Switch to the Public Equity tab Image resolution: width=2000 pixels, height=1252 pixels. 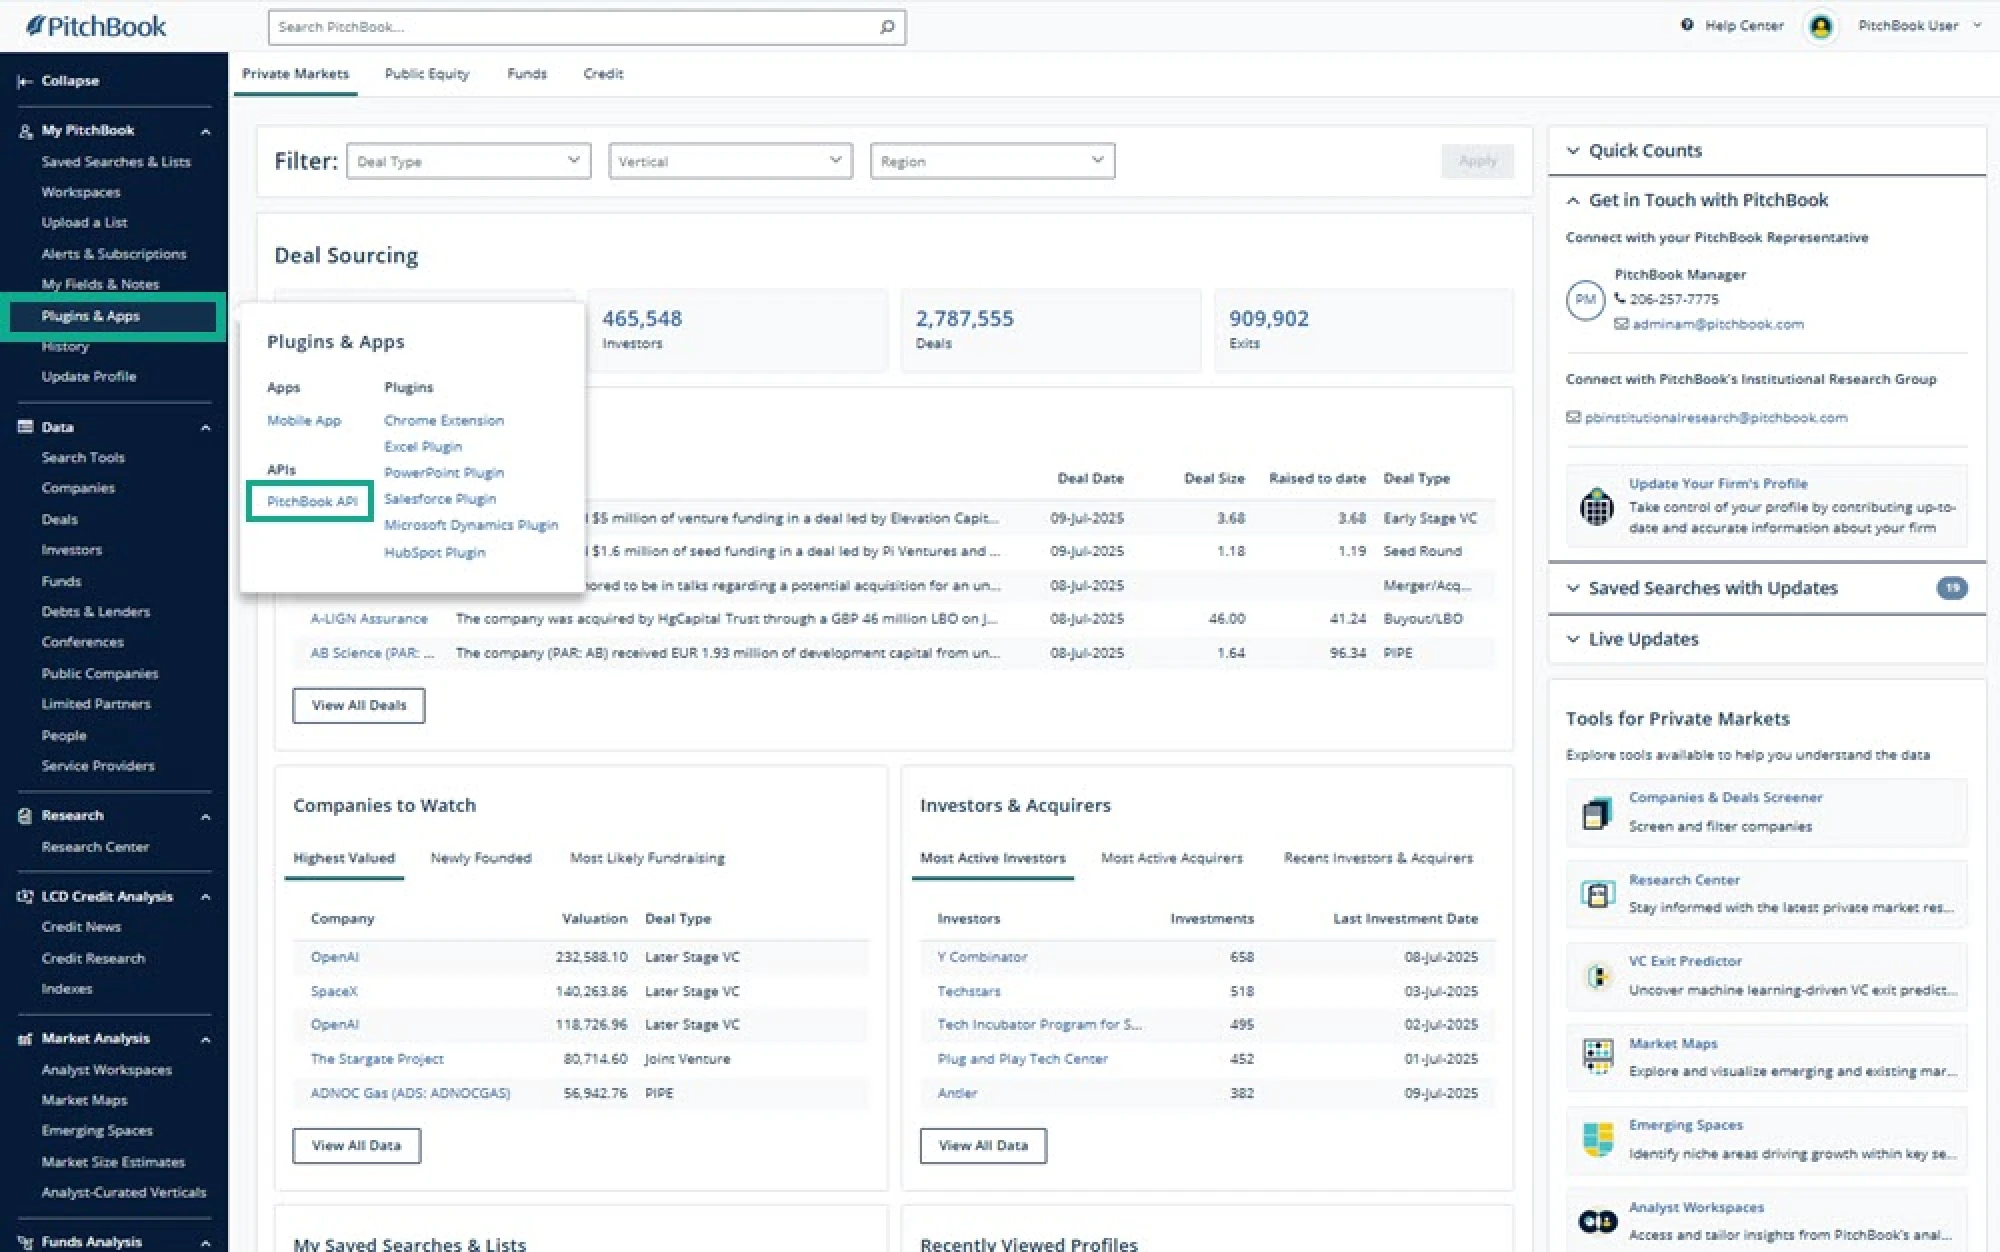click(x=427, y=74)
